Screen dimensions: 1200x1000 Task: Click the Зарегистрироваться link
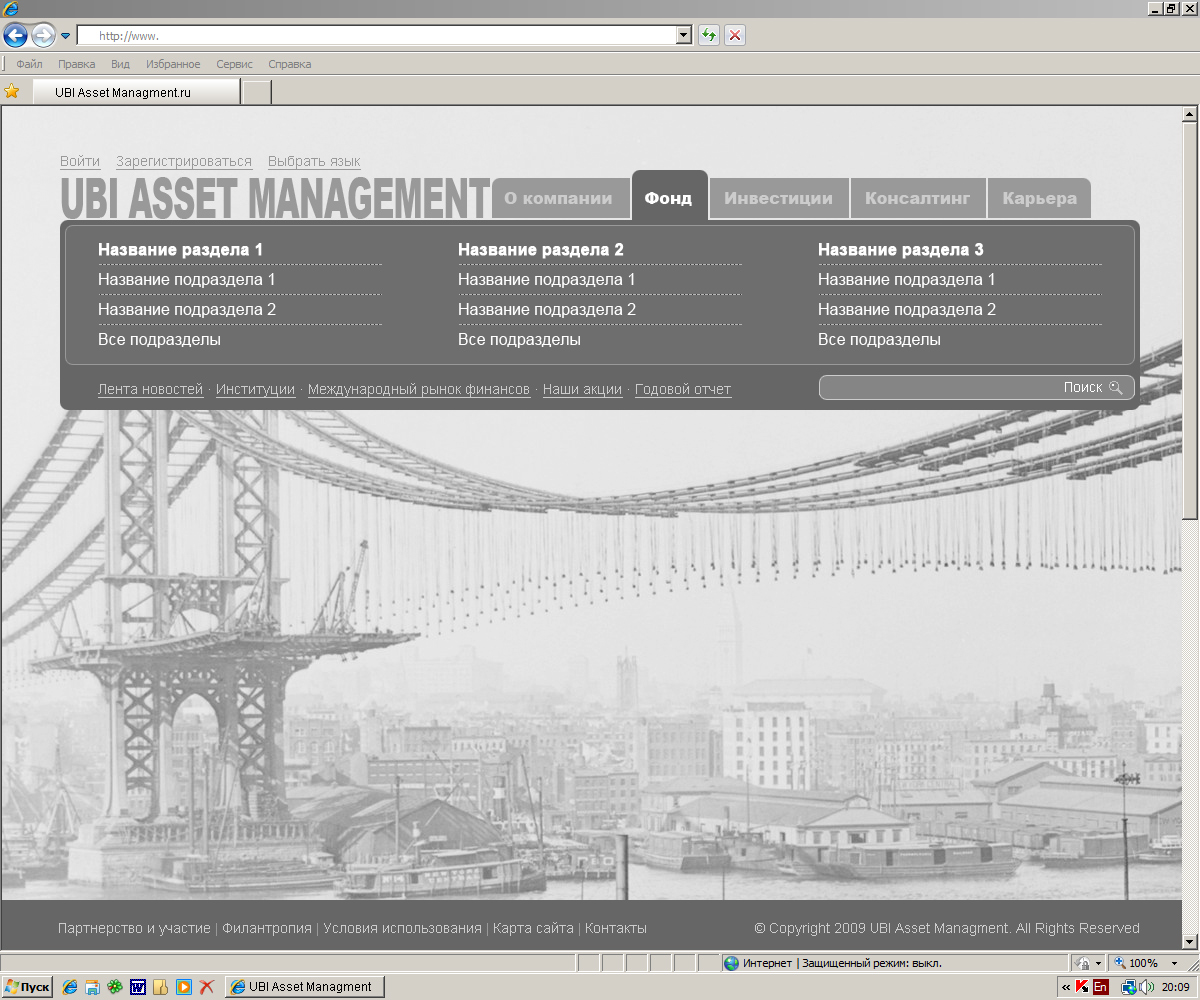point(184,160)
